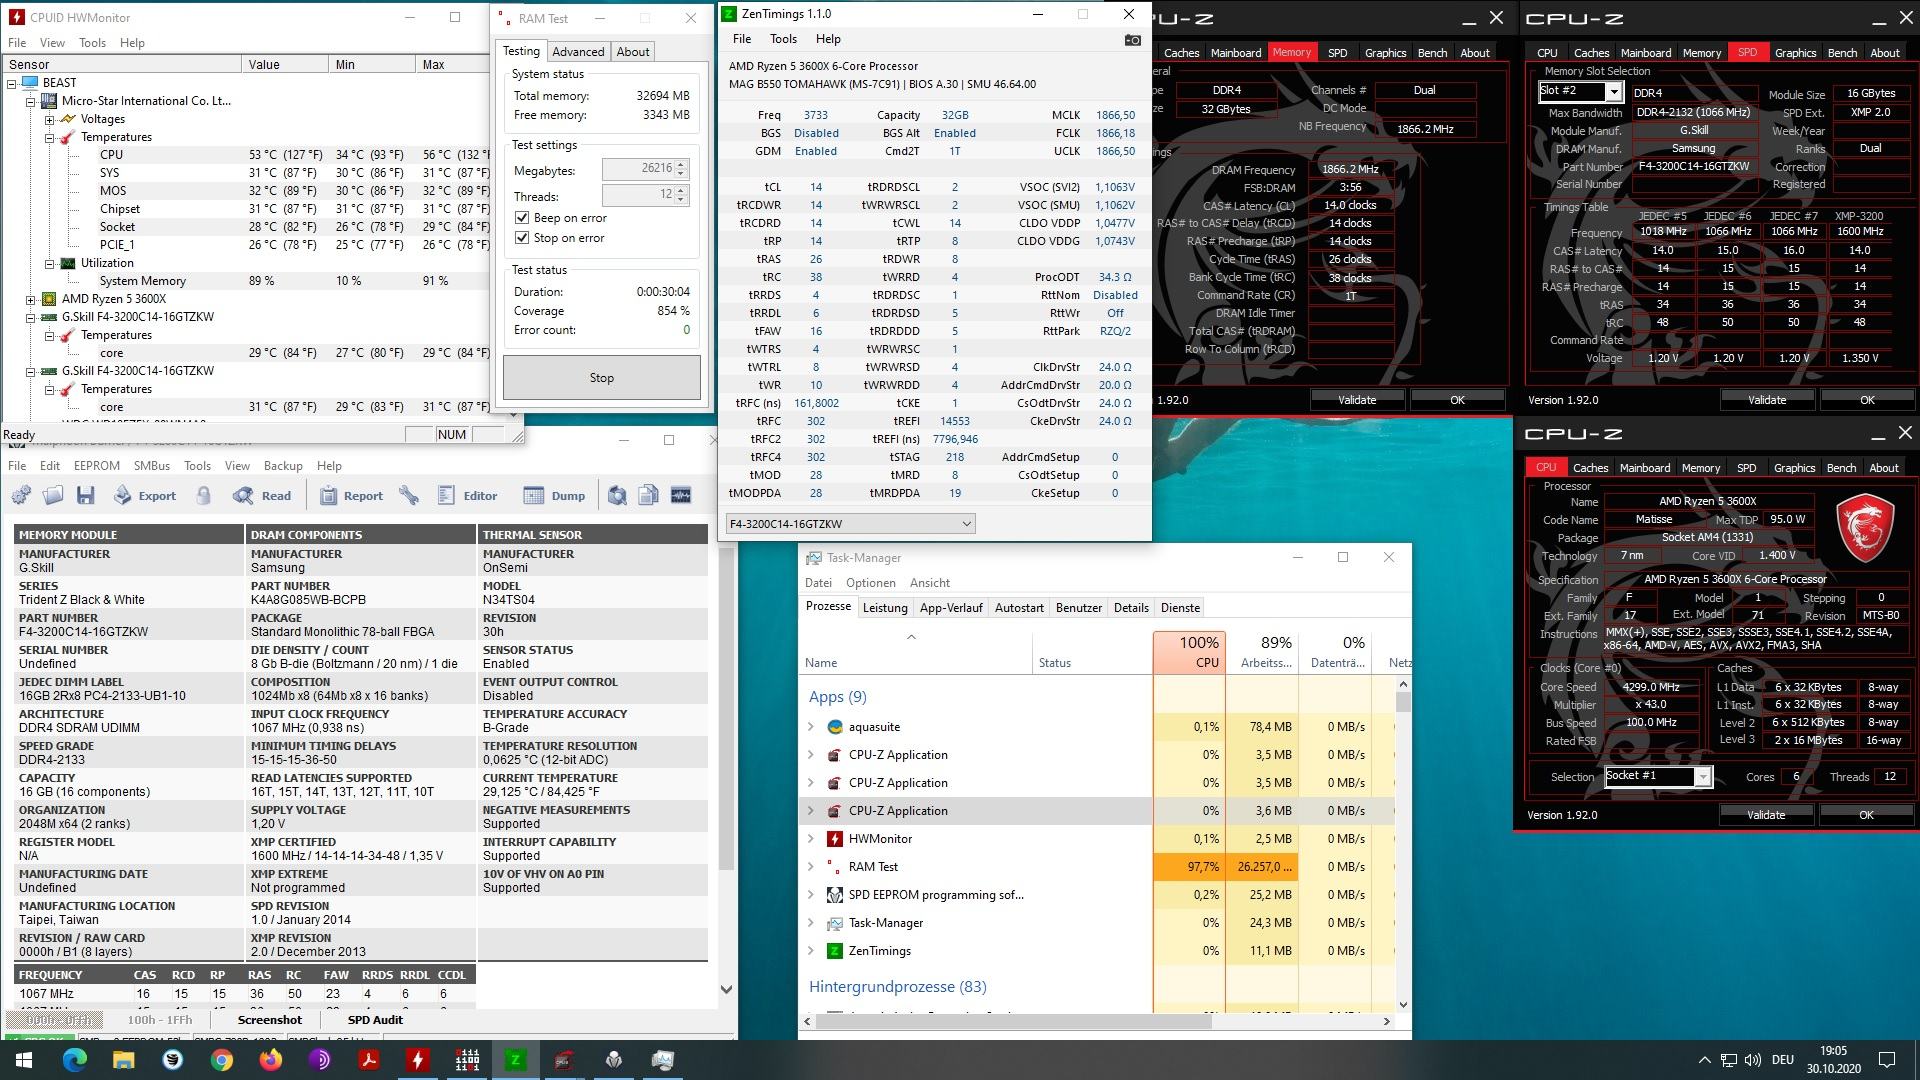Click Read in the Thaiphoon toolbar
This screenshot has width=1920, height=1080.
pyautogui.click(x=261, y=495)
